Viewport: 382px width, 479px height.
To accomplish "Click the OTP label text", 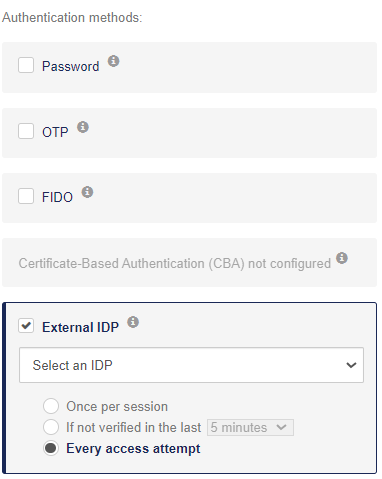I will [x=55, y=132].
